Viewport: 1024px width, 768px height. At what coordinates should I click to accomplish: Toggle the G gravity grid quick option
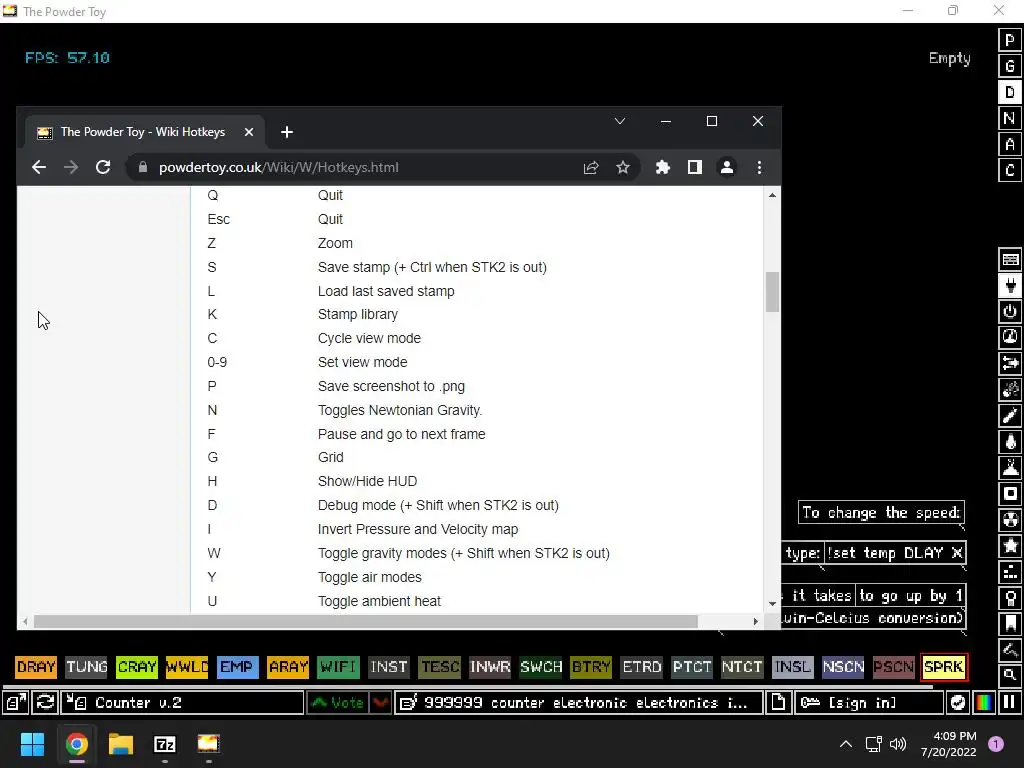click(1010, 66)
